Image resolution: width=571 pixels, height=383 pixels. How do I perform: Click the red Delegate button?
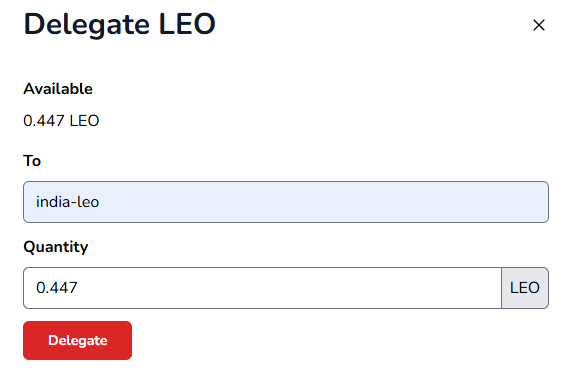point(77,340)
